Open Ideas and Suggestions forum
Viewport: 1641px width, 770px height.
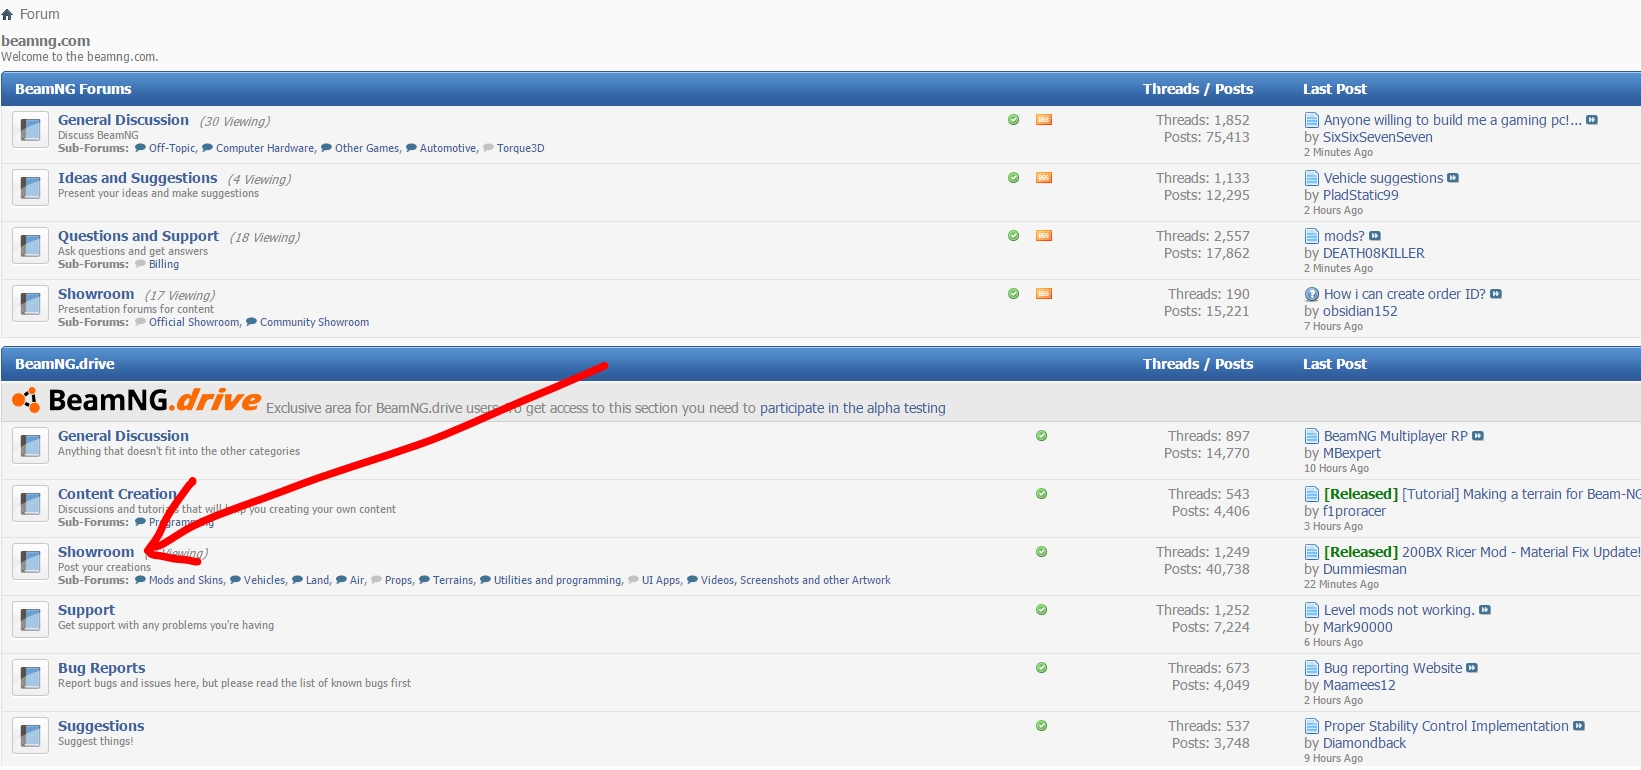tap(138, 178)
